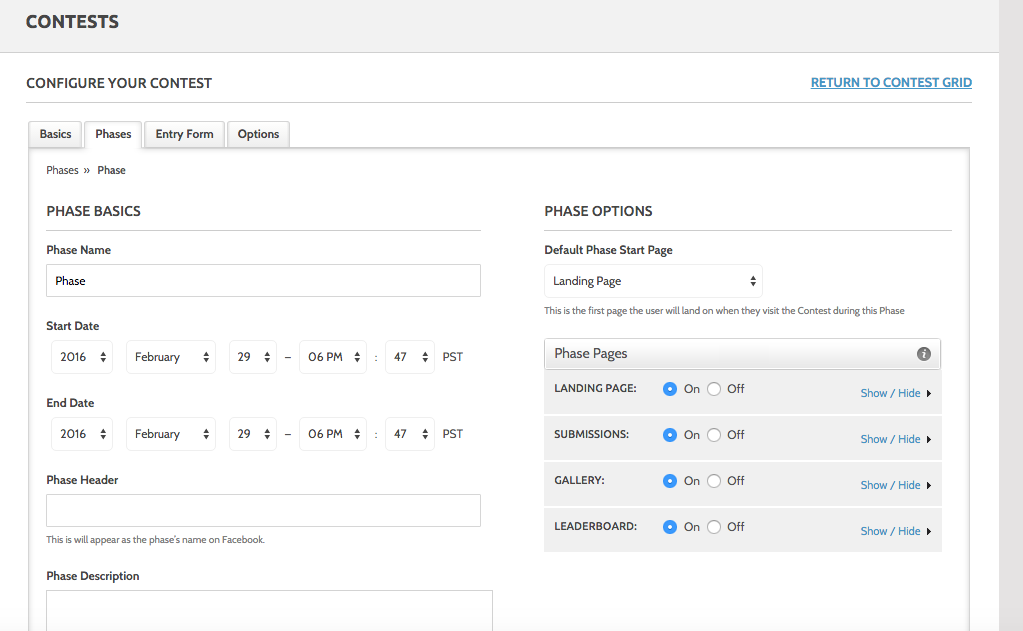This screenshot has height=631, width=1023.
Task: Select Off for Submissions page
Action: click(714, 435)
